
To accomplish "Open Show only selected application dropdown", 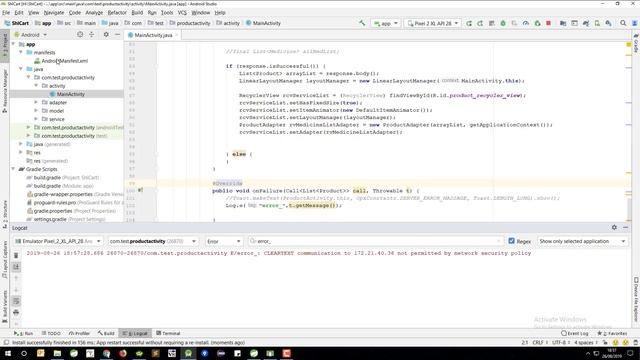I will pos(582,241).
